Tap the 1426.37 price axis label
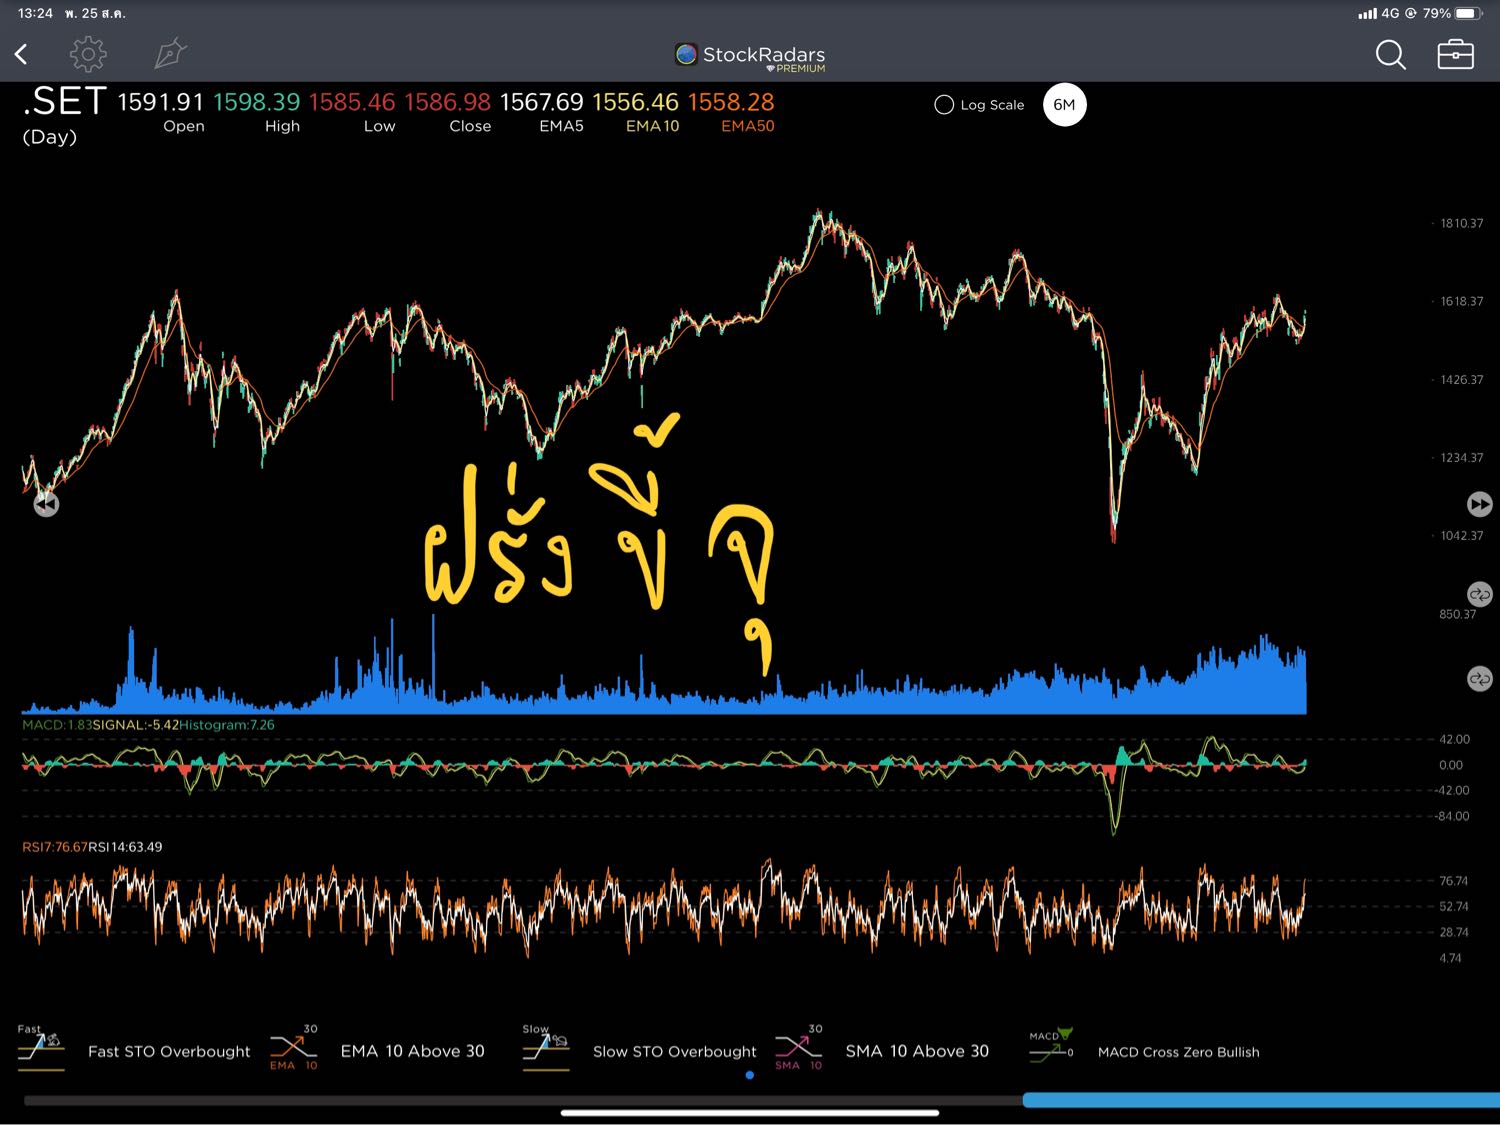This screenshot has width=1500, height=1125. click(1461, 380)
